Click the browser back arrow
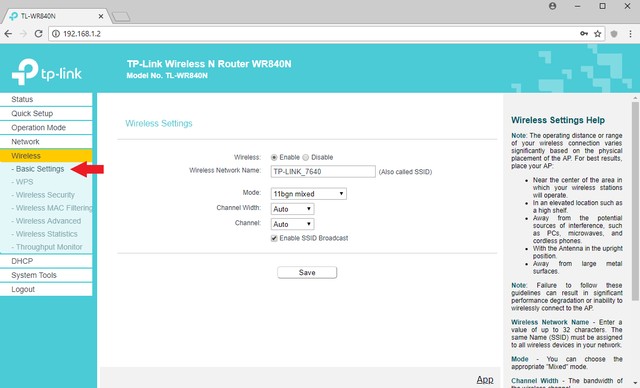This screenshot has width=640, height=388. pos(8,34)
